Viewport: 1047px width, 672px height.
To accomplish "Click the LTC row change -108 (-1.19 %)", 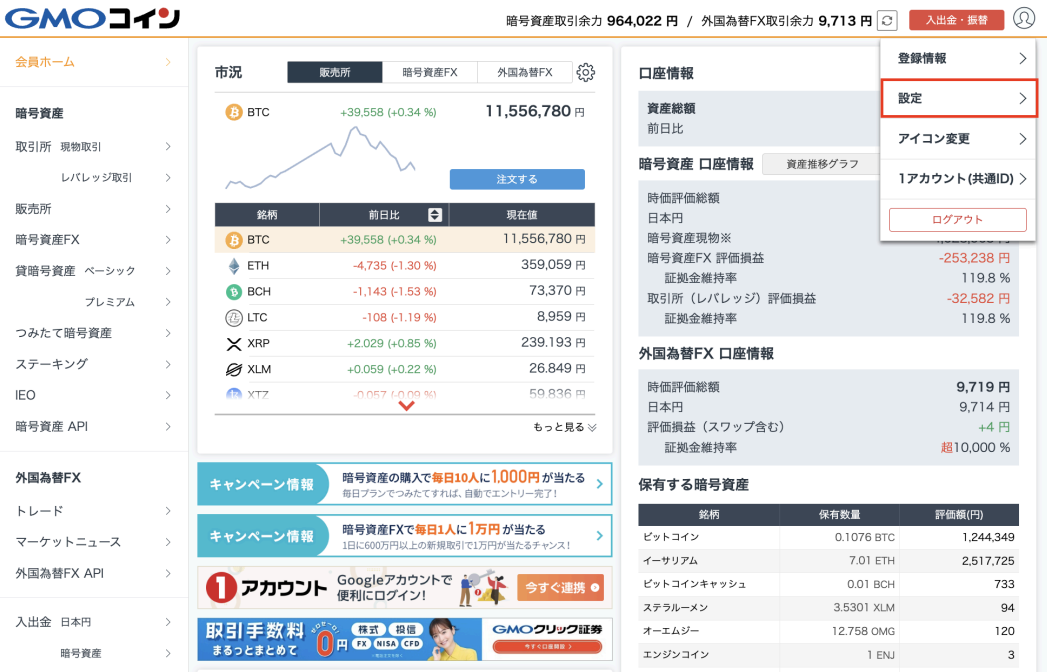I will click(399, 317).
